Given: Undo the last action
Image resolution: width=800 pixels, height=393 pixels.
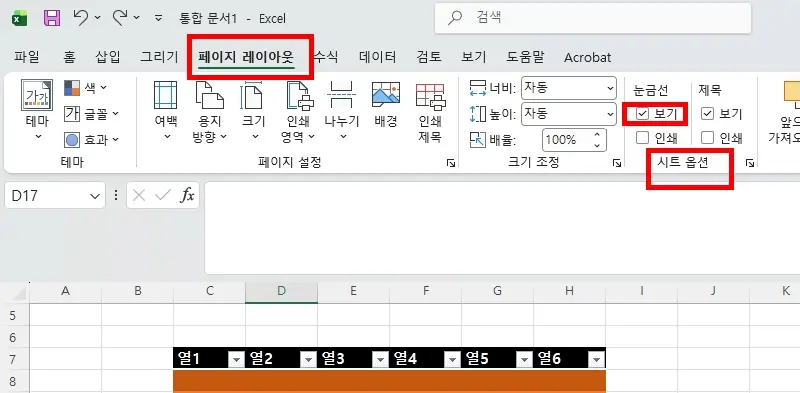Looking at the screenshot, I should coord(82,18).
